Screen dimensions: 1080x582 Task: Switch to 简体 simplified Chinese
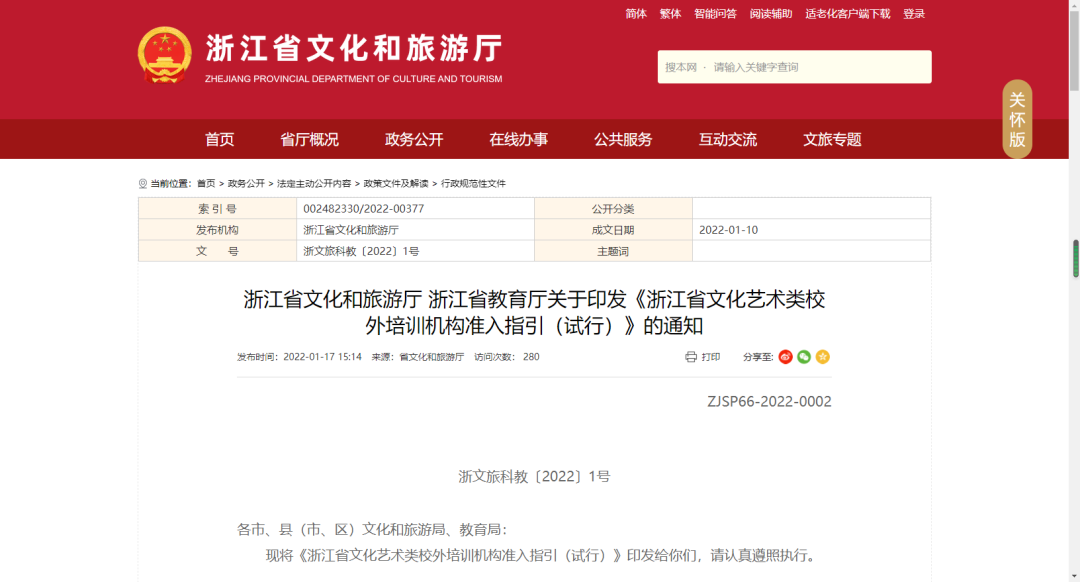pyautogui.click(x=636, y=14)
